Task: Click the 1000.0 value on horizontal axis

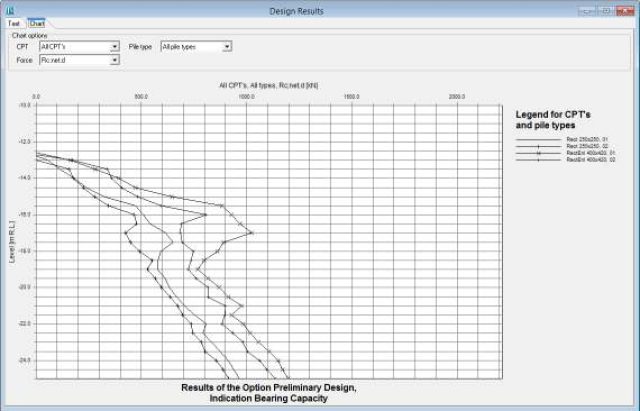Action: (x=246, y=97)
